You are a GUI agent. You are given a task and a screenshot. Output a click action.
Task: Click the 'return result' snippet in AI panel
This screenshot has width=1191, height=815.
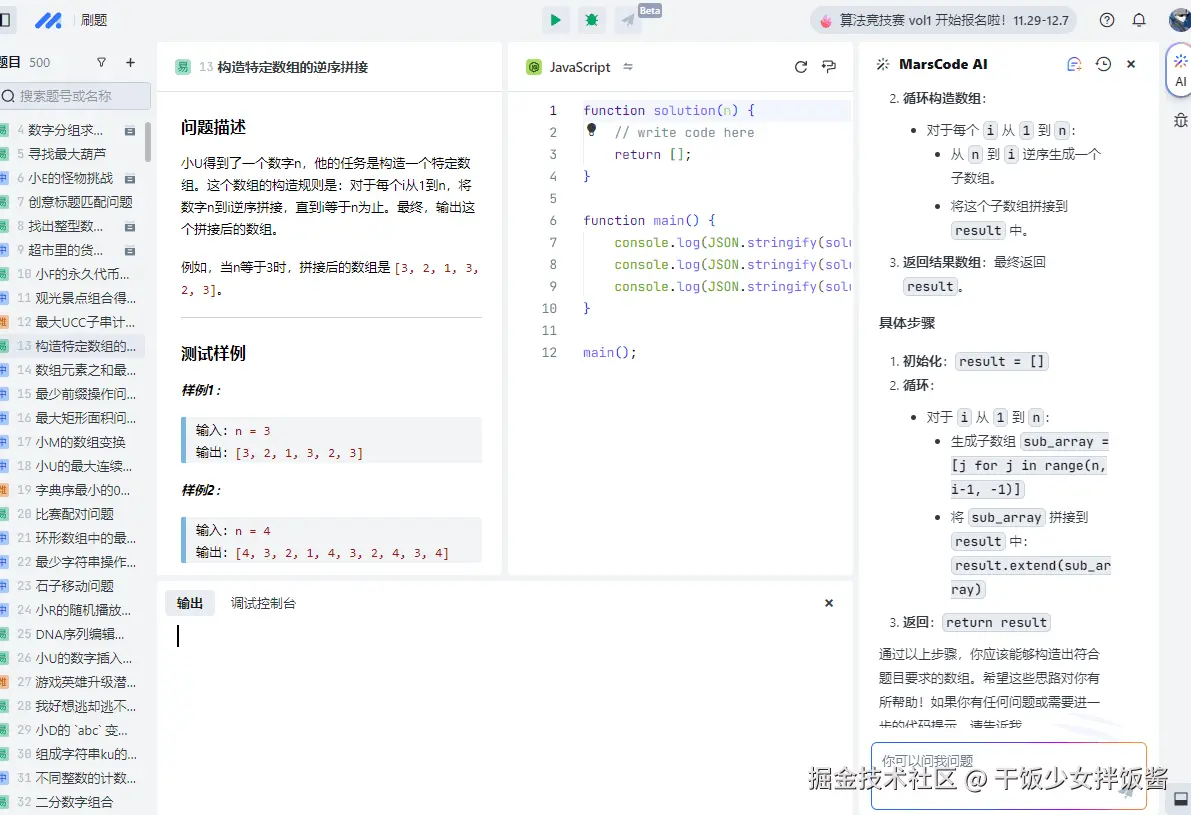pyautogui.click(x=996, y=623)
